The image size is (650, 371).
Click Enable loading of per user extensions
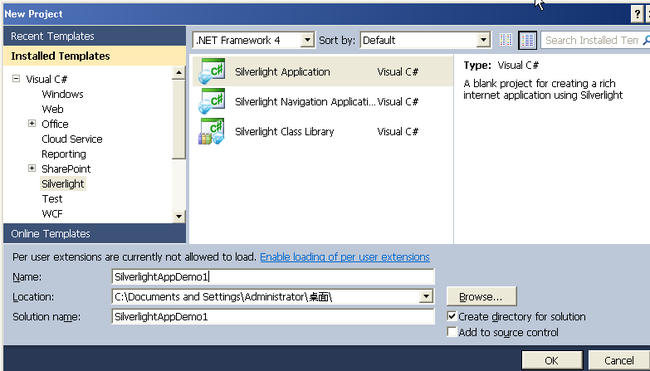pyautogui.click(x=344, y=257)
